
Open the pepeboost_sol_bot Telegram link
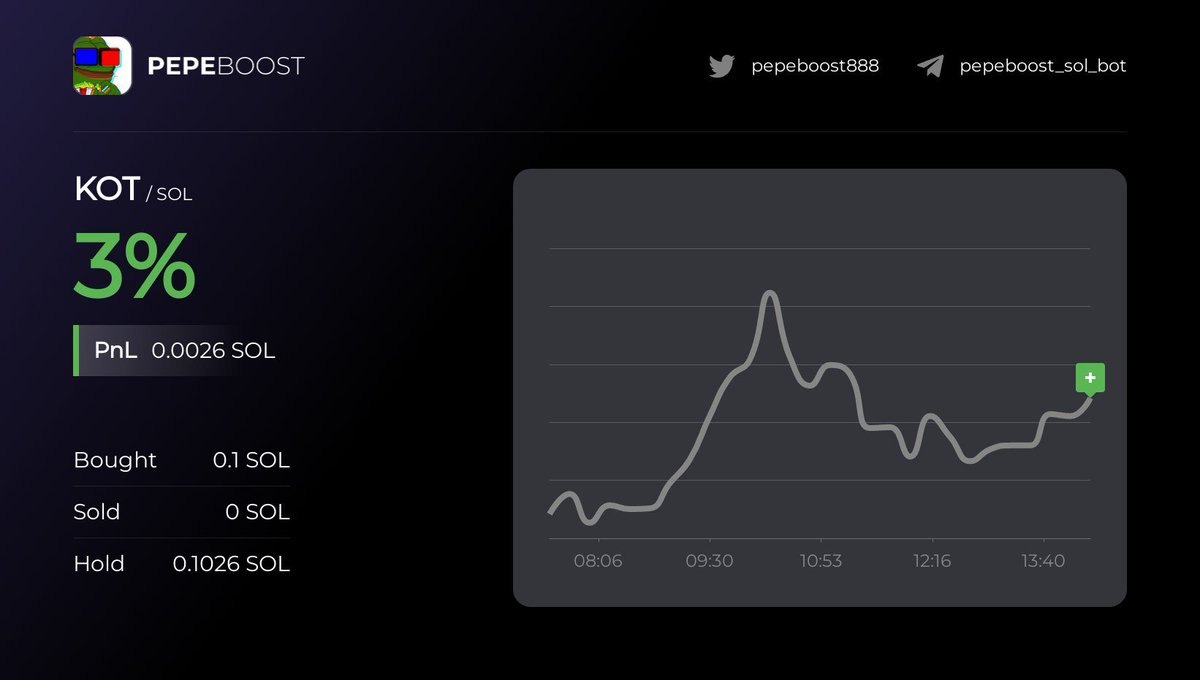click(1043, 66)
